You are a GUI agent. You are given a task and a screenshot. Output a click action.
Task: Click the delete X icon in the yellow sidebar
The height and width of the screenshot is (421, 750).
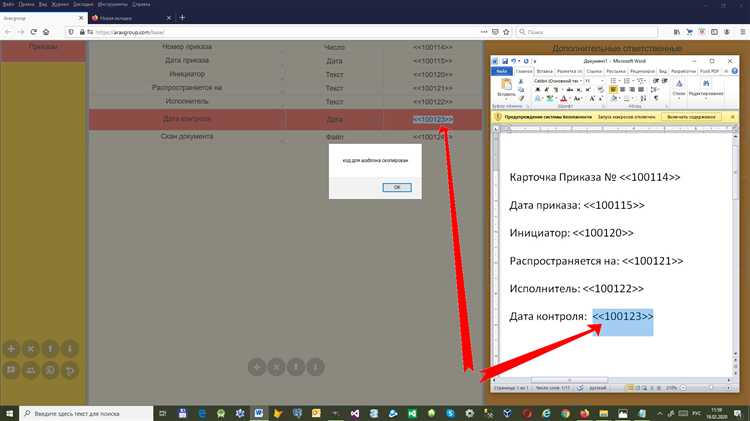coord(31,349)
